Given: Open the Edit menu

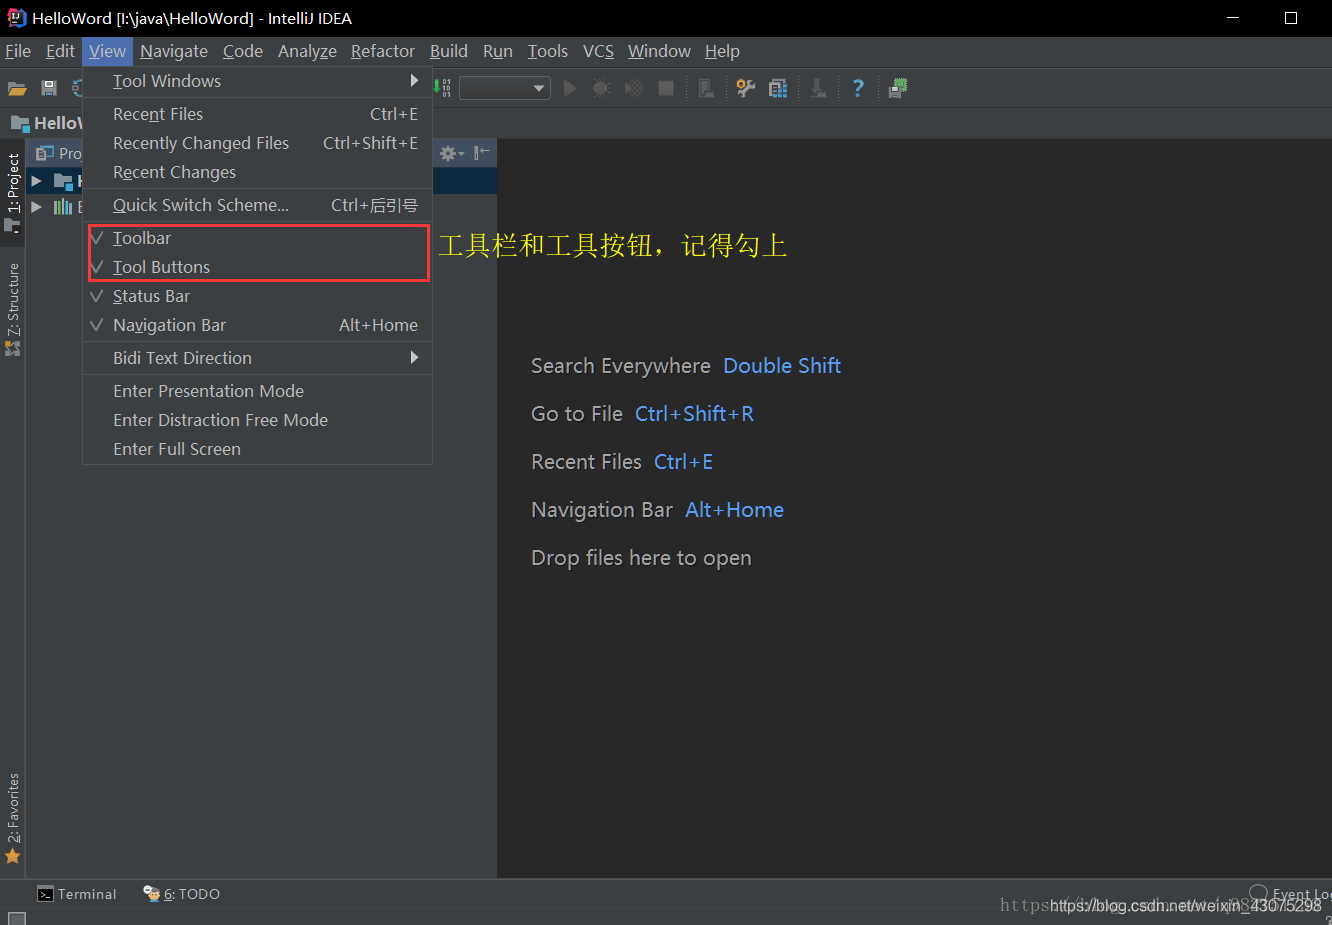Looking at the screenshot, I should [60, 51].
